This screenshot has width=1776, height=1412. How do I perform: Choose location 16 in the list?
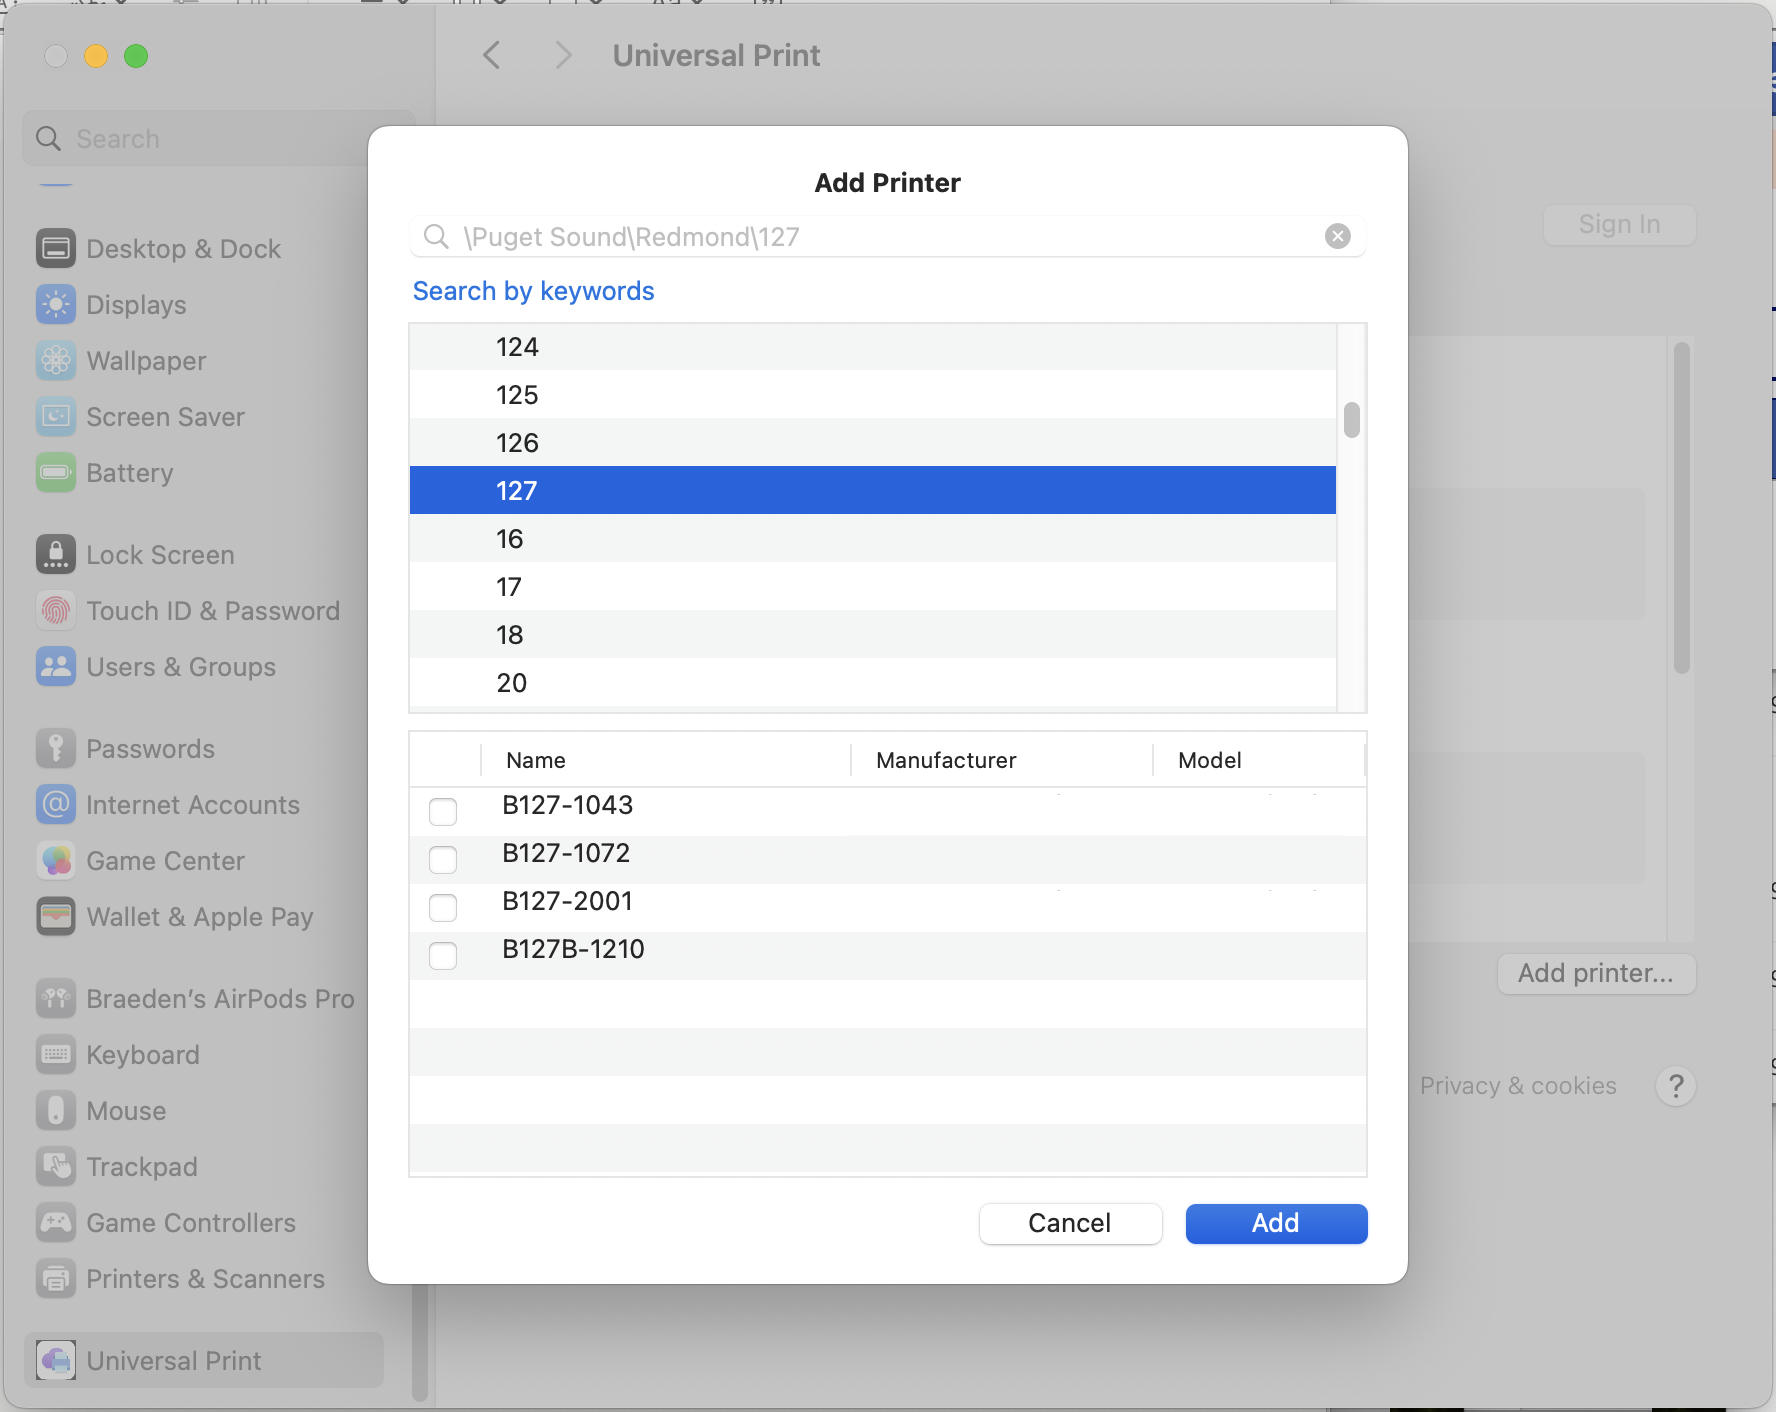click(x=873, y=538)
